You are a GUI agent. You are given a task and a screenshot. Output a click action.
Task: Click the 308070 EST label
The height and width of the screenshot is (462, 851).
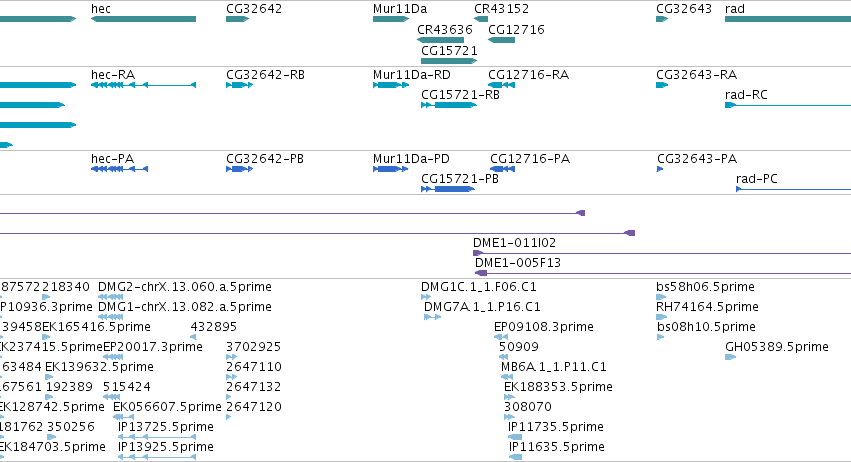point(528,407)
